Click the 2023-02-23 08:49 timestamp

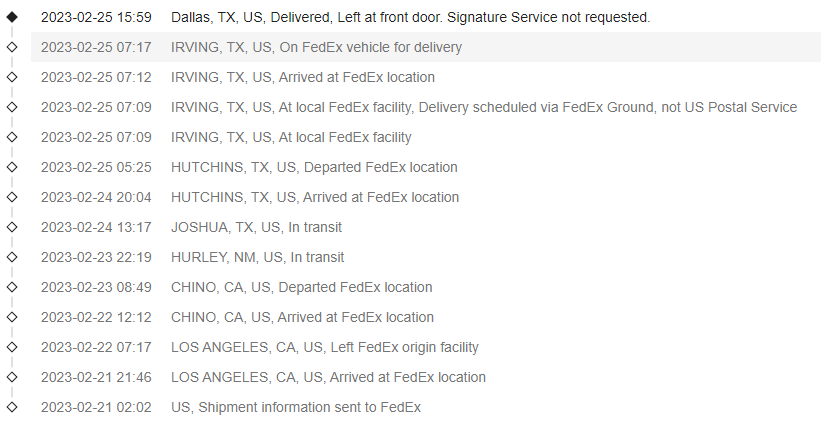pos(96,287)
